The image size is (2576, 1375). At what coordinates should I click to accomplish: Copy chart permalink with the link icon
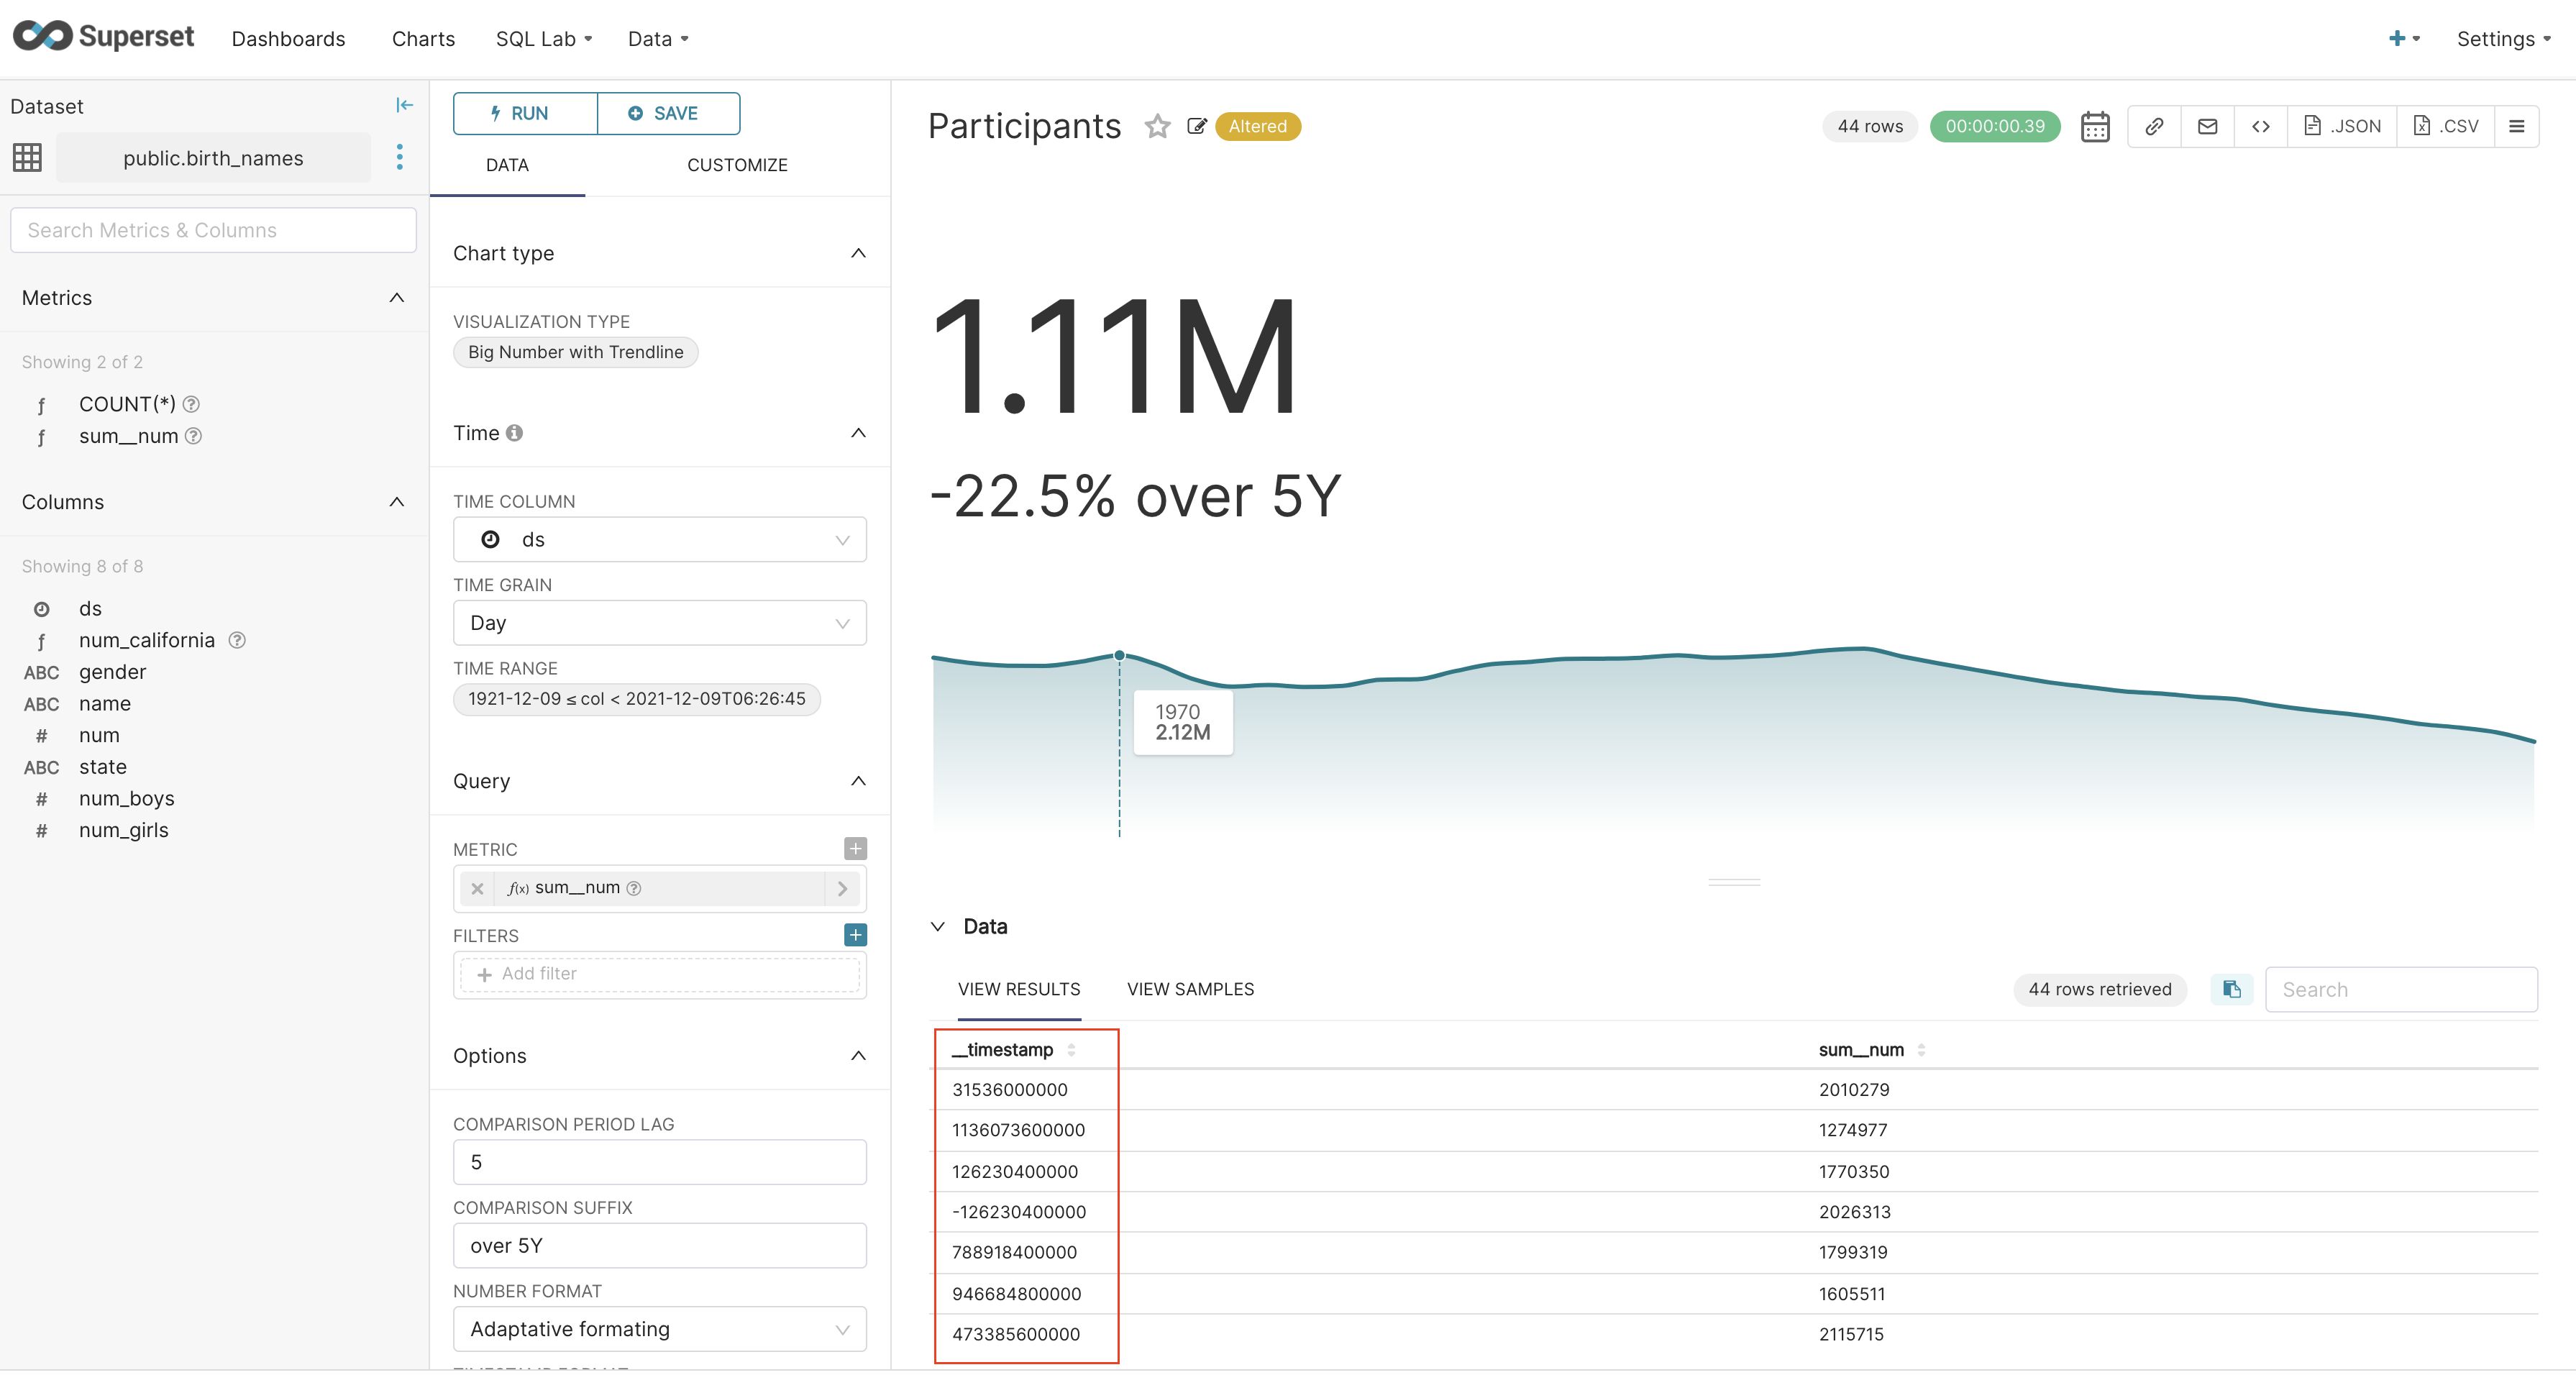tap(2154, 126)
